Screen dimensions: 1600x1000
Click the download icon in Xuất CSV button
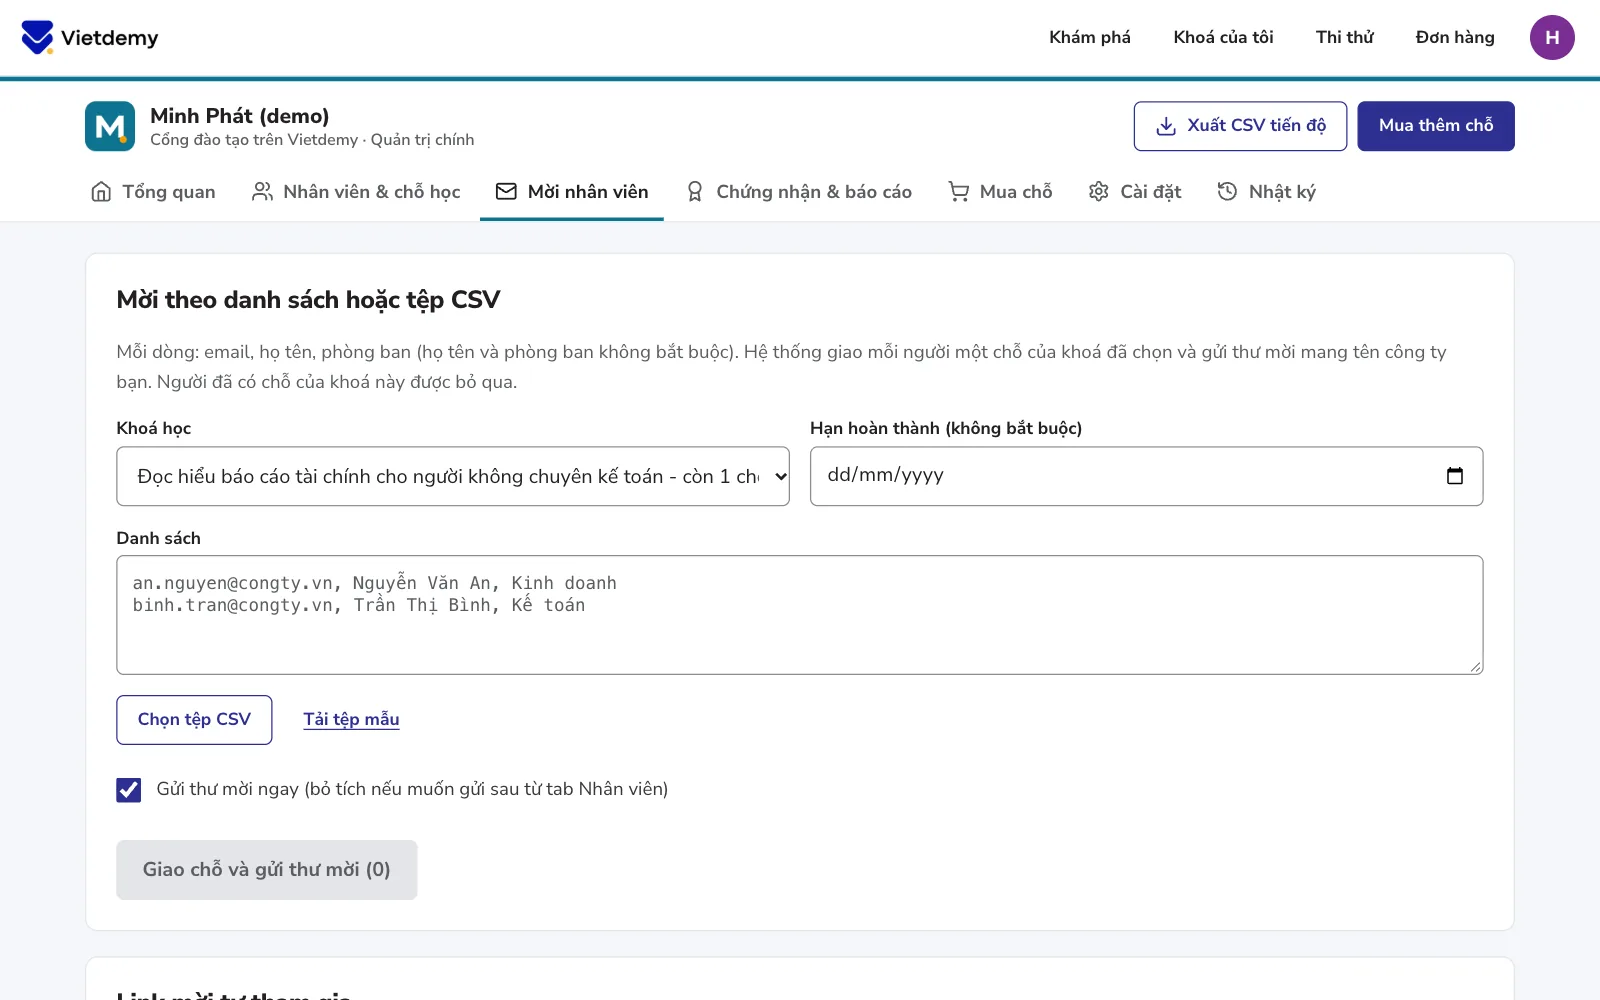pyautogui.click(x=1166, y=126)
